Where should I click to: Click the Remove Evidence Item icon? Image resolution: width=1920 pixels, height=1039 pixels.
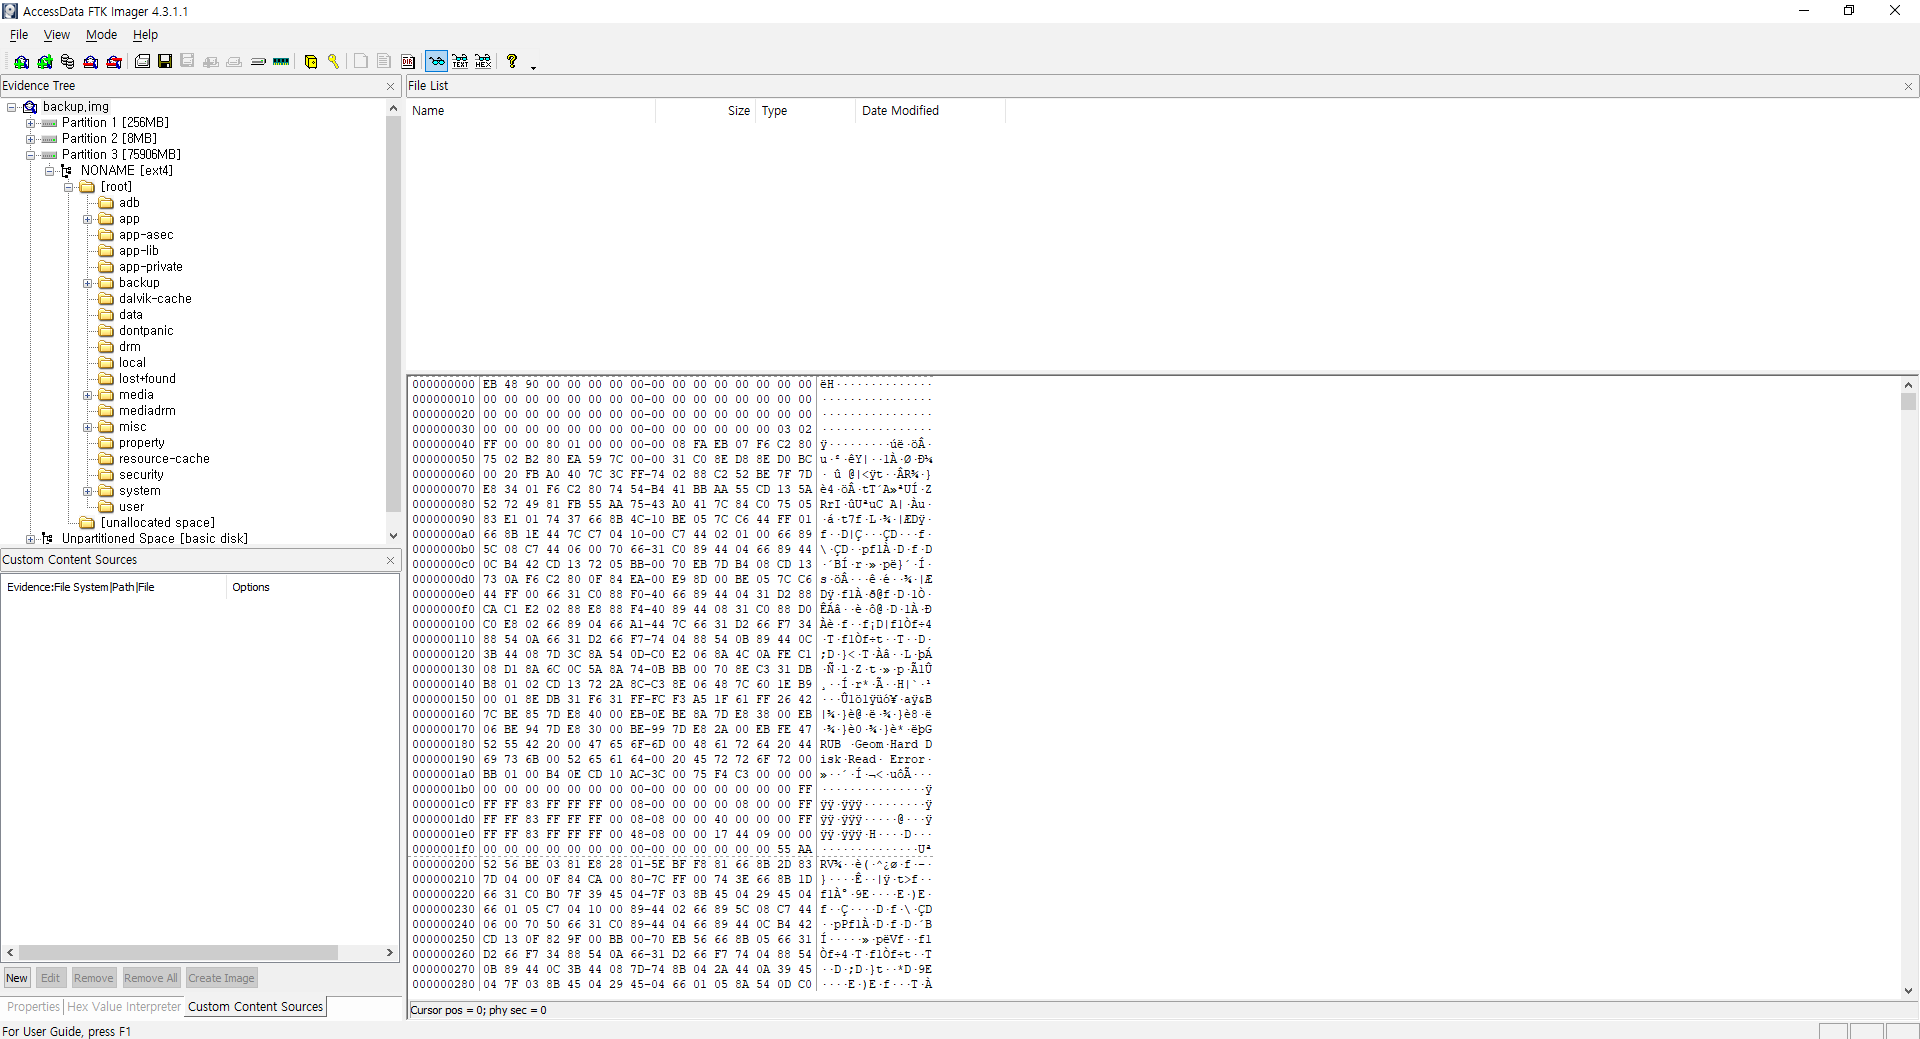[91, 62]
